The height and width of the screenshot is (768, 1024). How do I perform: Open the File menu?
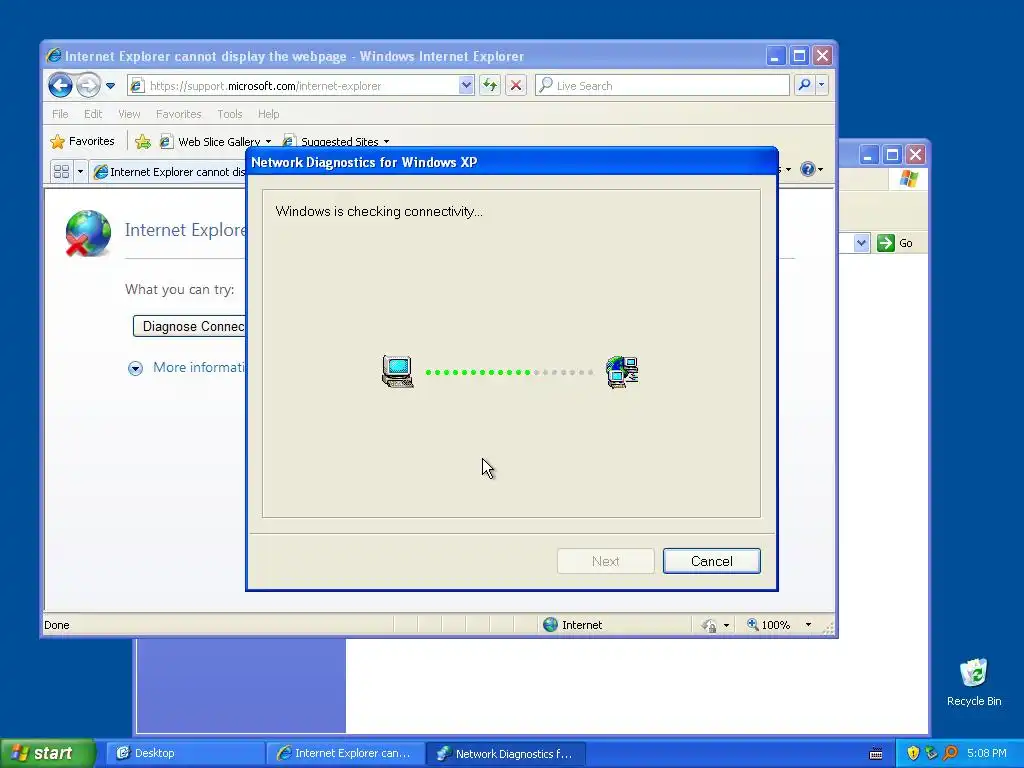coord(60,114)
